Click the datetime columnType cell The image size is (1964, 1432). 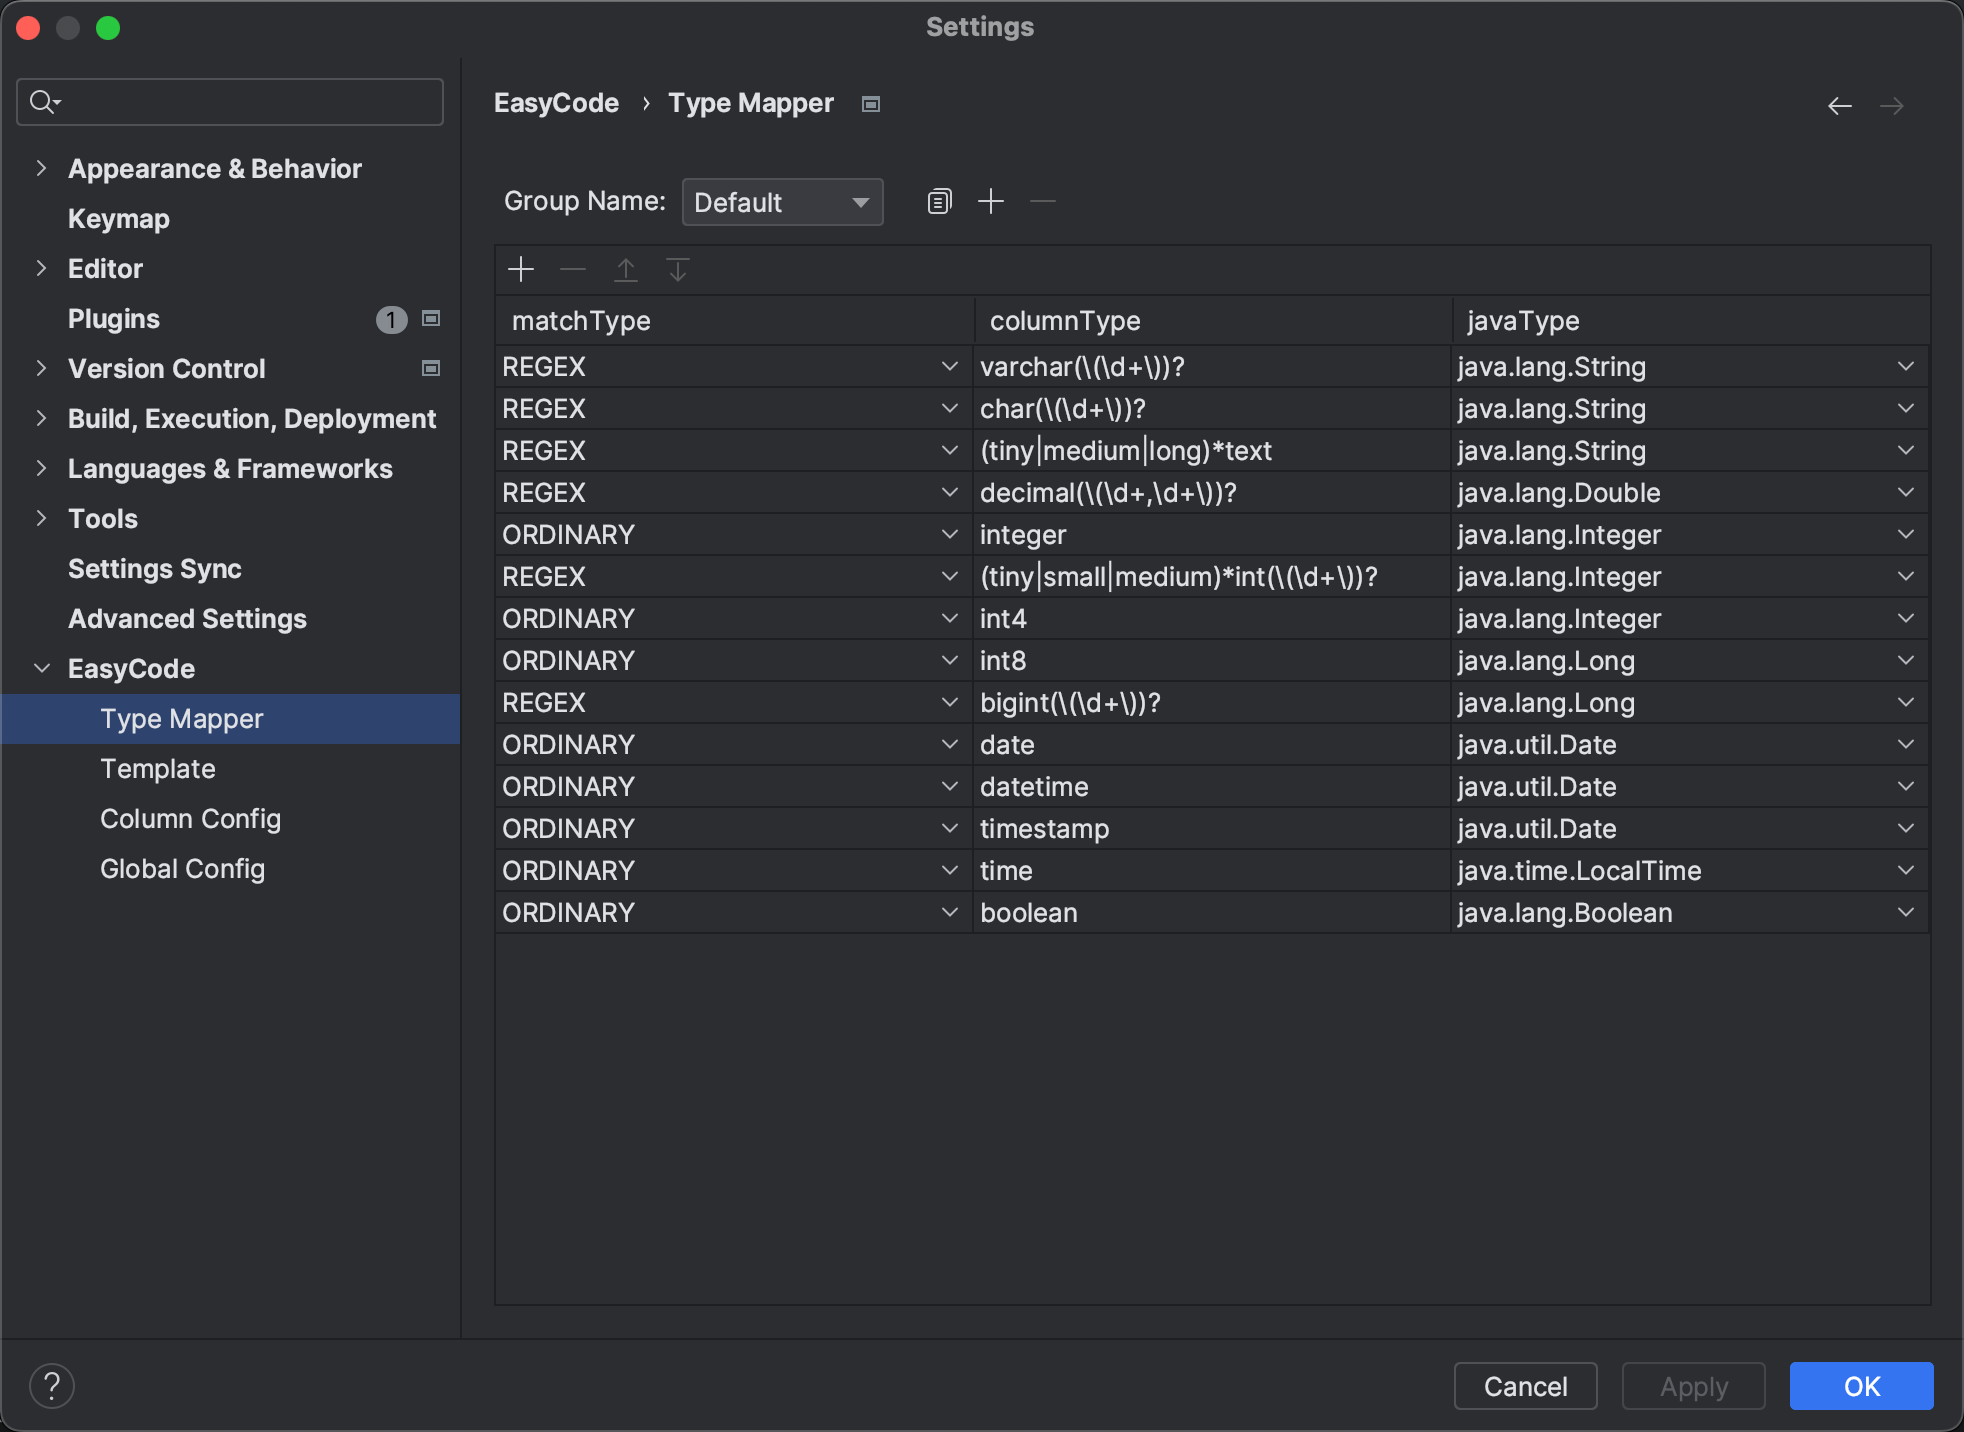[x=1210, y=787]
